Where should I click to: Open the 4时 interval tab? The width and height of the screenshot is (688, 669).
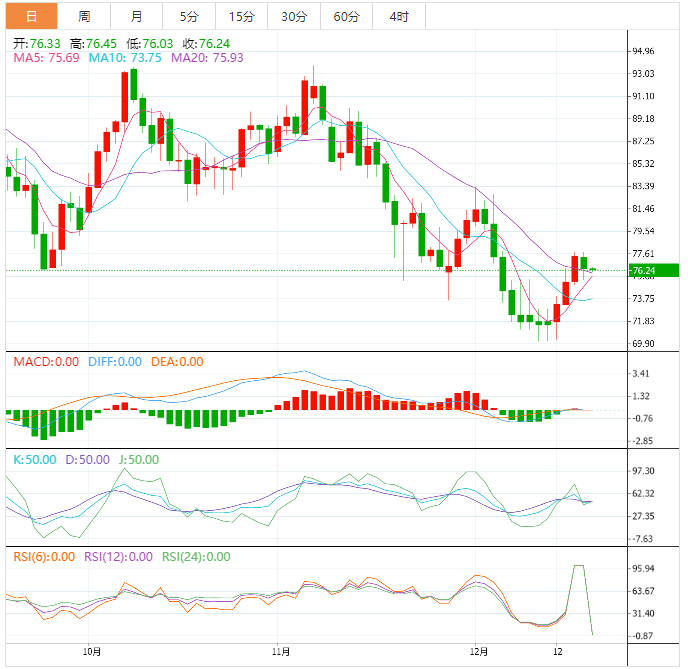pos(399,16)
